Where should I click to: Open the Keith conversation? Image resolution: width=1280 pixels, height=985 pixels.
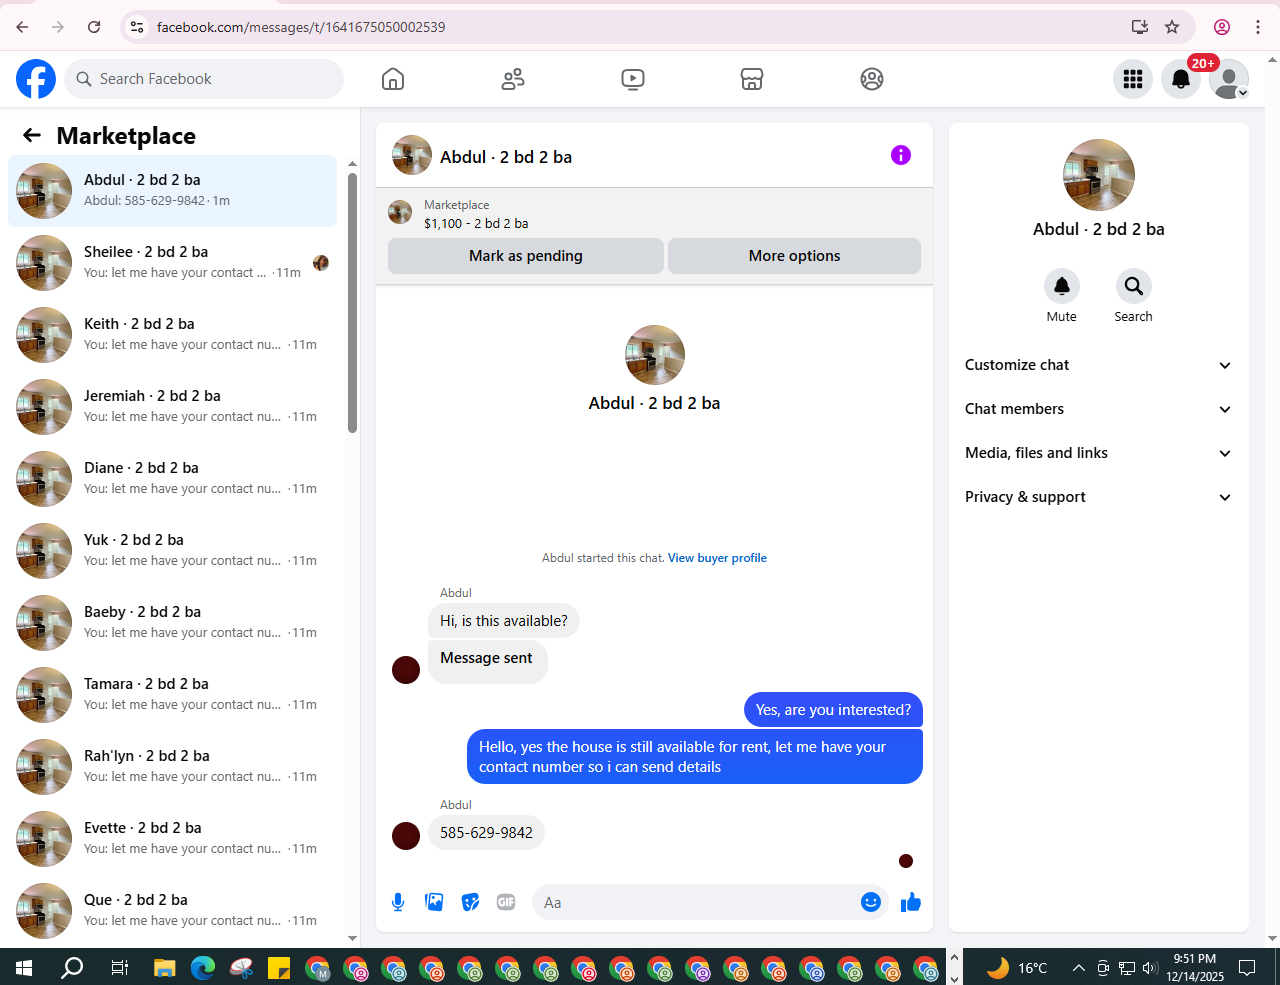[173, 335]
